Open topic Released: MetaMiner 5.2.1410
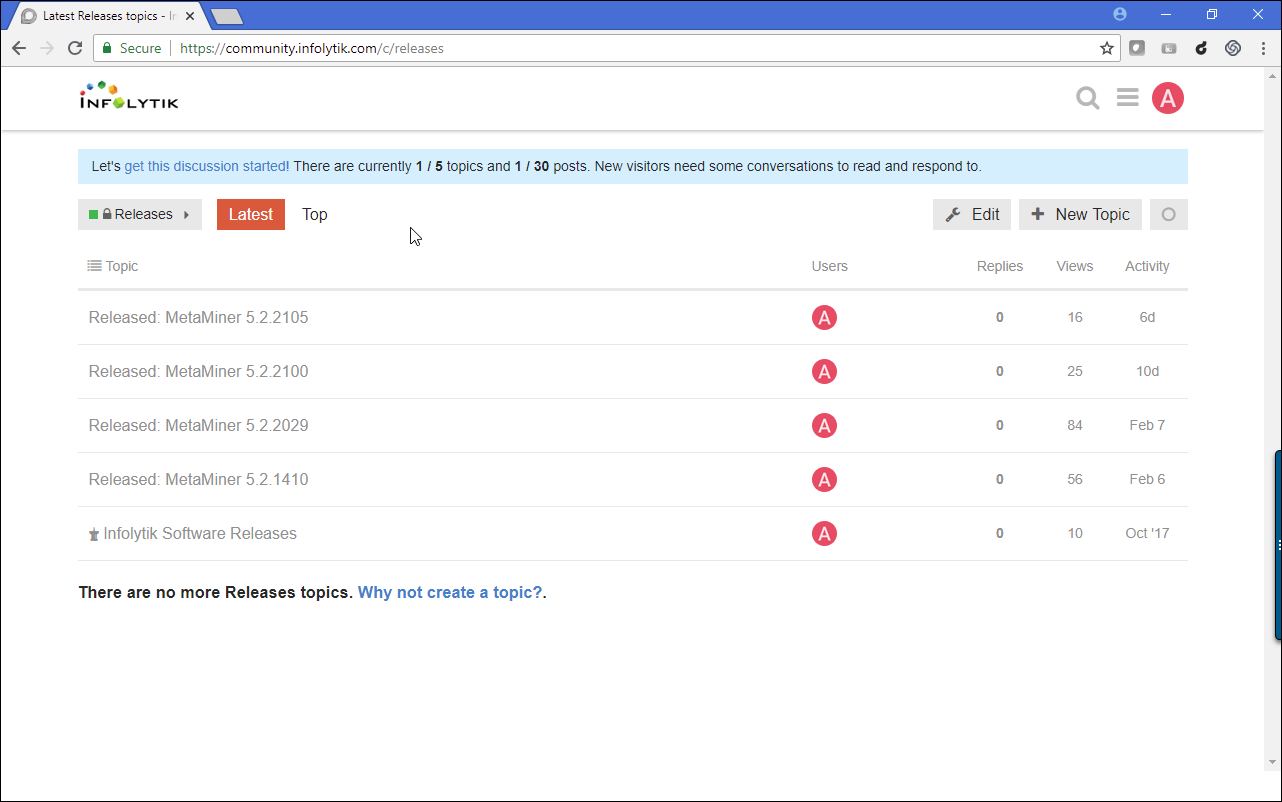1282x802 pixels. (x=198, y=480)
